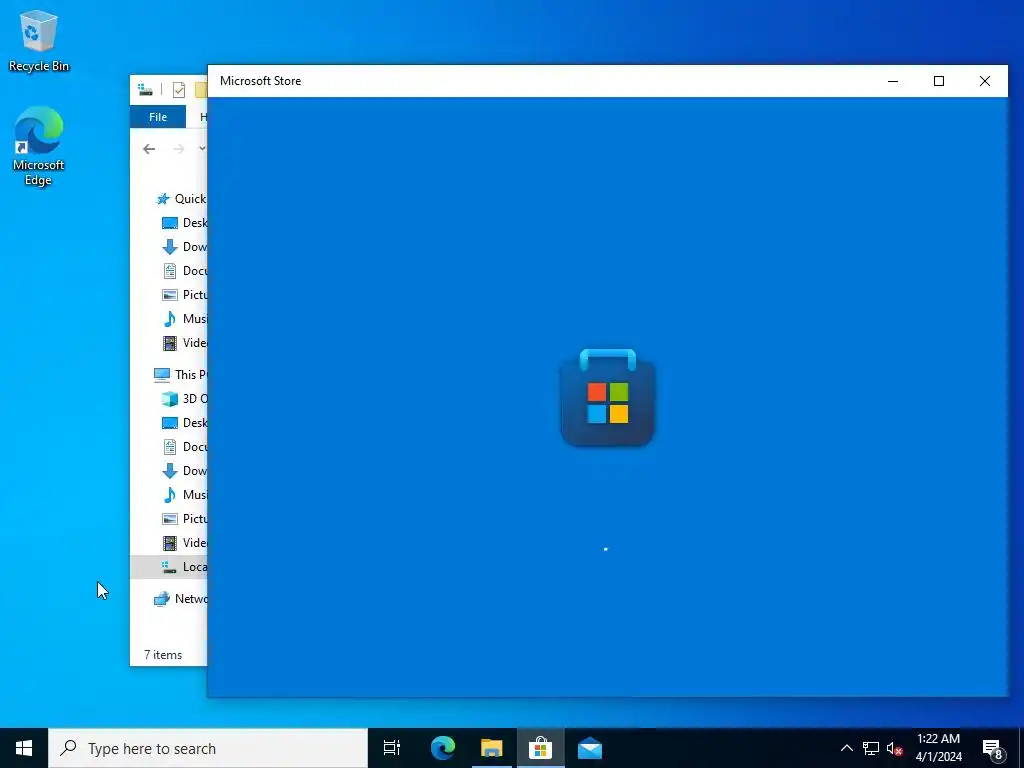Open the clock and date flyout
The width and height of the screenshot is (1024, 768).
click(938, 748)
